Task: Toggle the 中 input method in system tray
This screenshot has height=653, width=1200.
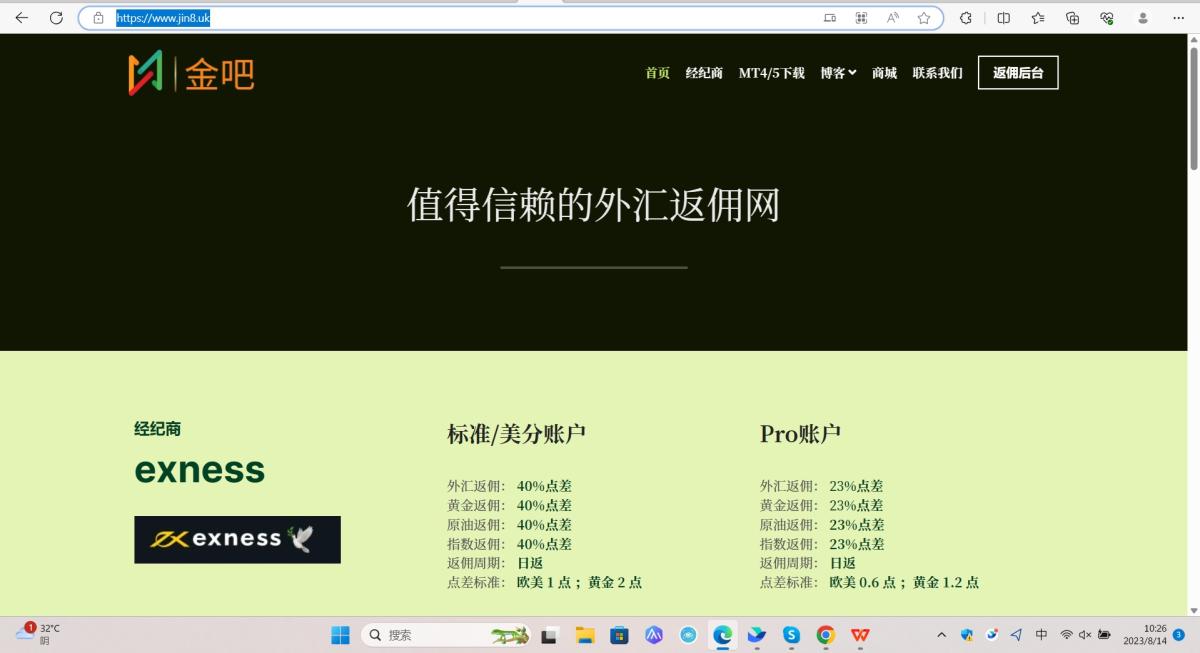Action: tap(1041, 635)
